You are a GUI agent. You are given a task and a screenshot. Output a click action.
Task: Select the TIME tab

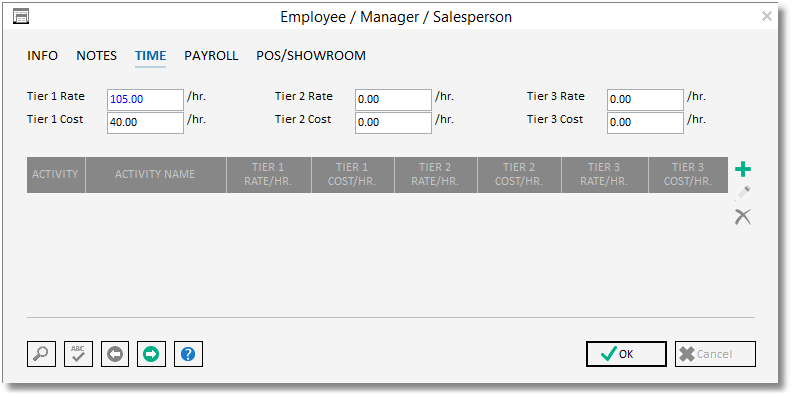coord(151,56)
